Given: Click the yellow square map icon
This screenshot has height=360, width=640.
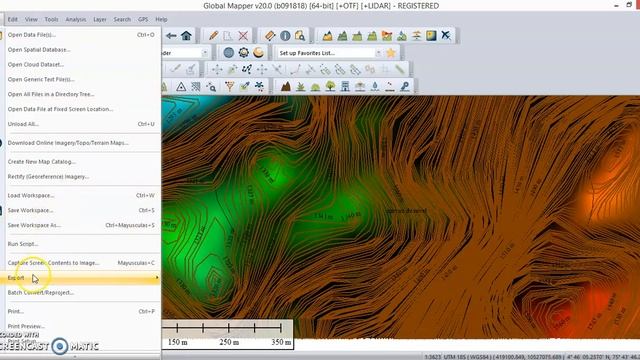Looking at the screenshot, I should [x=431, y=36].
